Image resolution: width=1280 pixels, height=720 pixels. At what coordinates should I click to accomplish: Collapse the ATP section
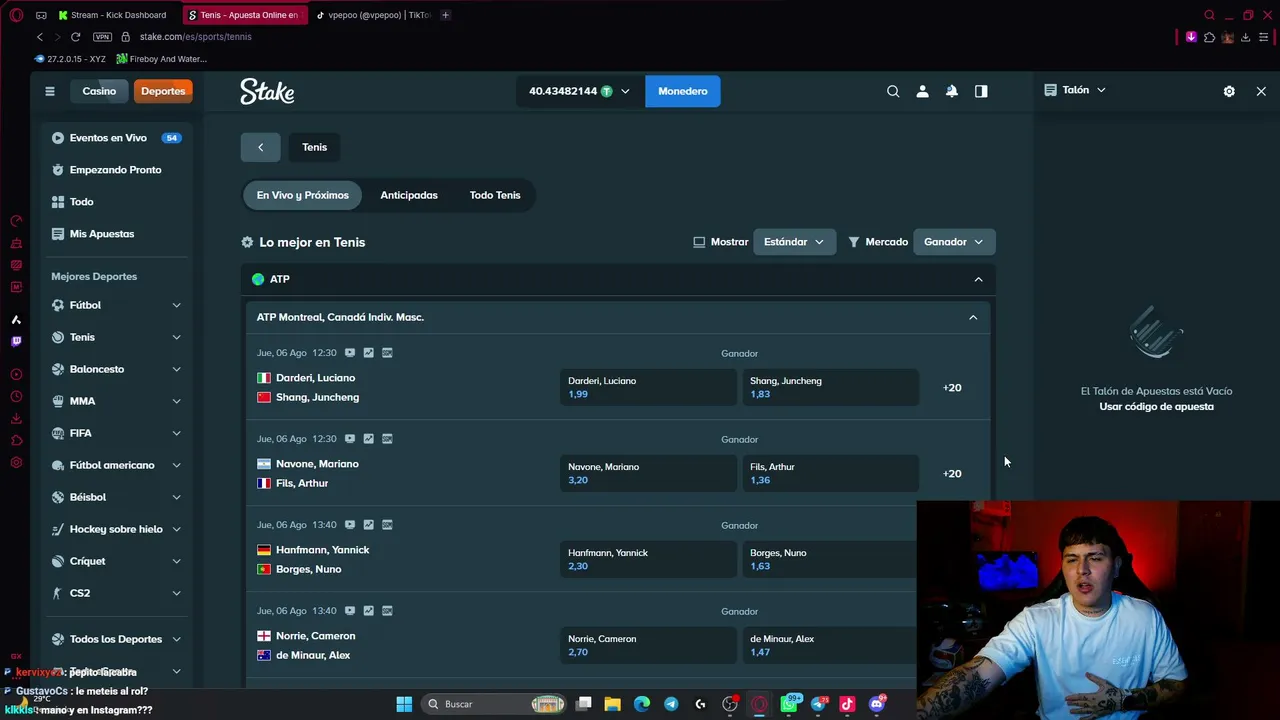point(978,280)
